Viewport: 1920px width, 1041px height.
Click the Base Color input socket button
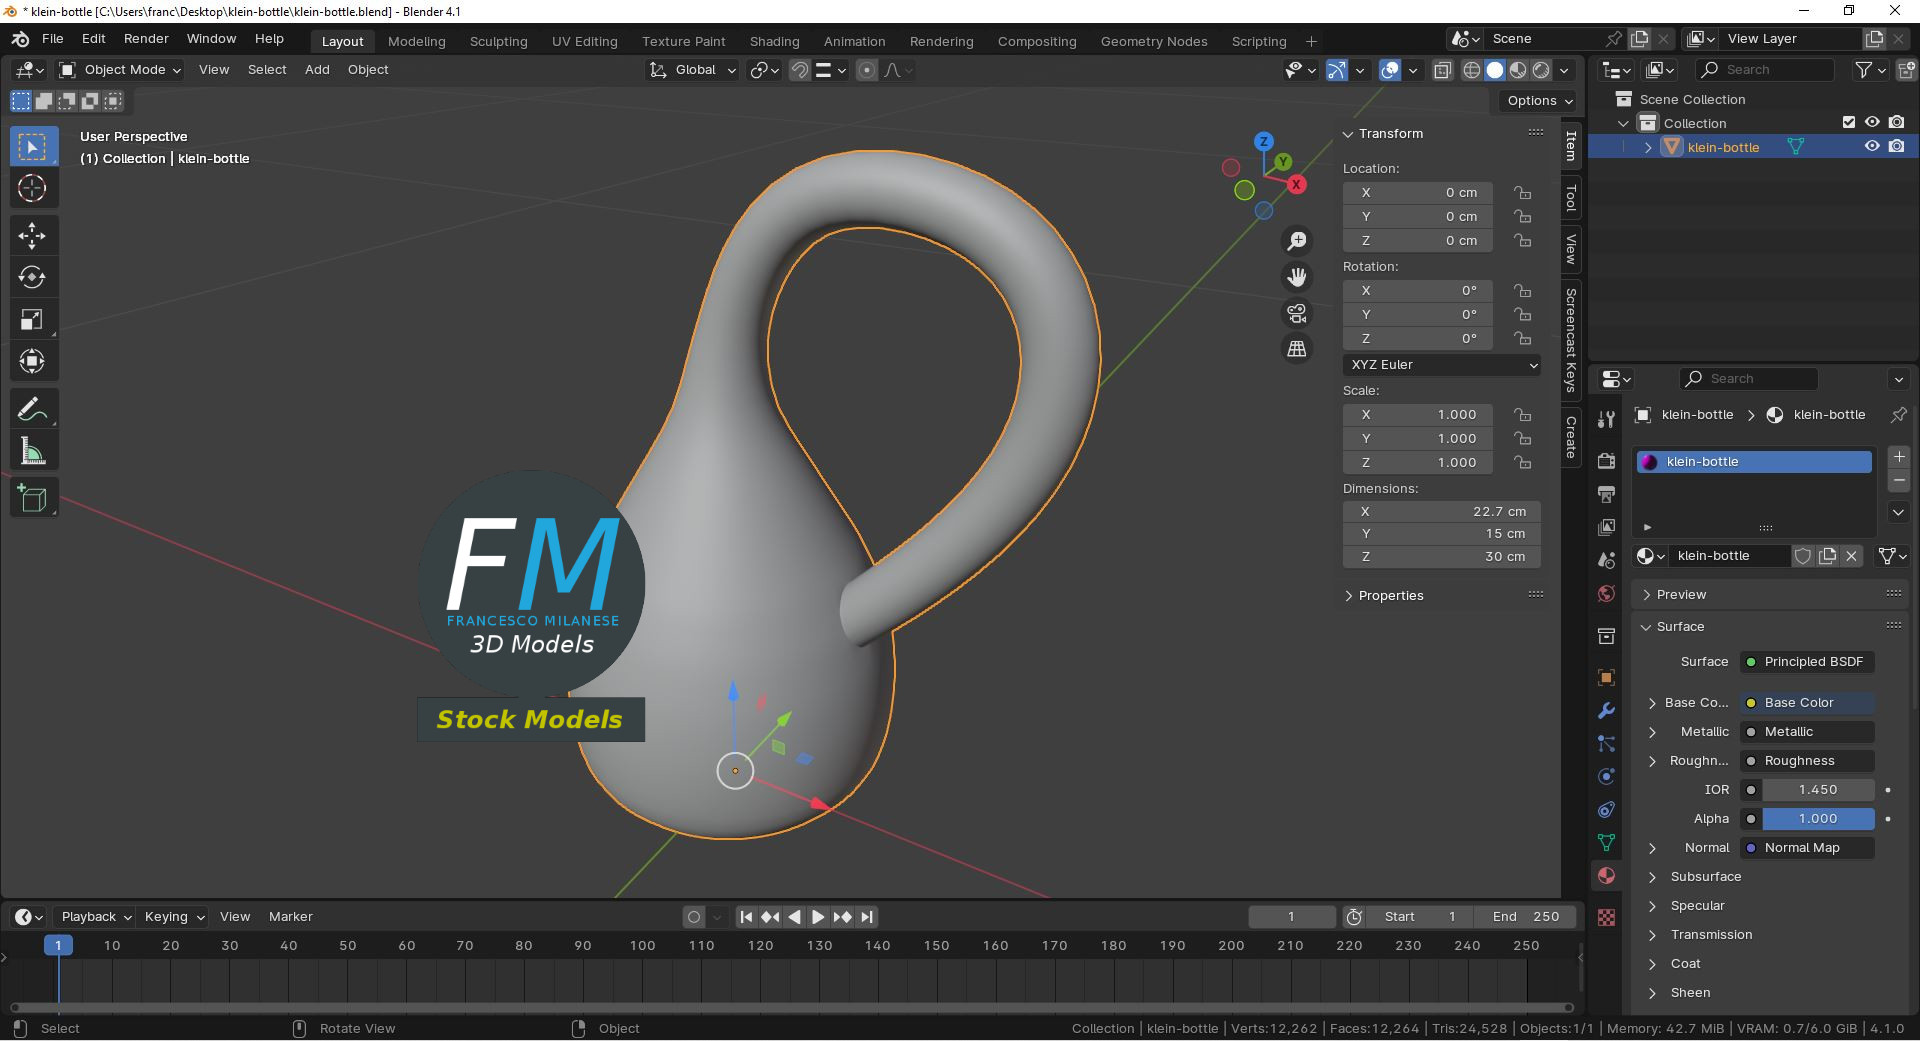point(1808,703)
